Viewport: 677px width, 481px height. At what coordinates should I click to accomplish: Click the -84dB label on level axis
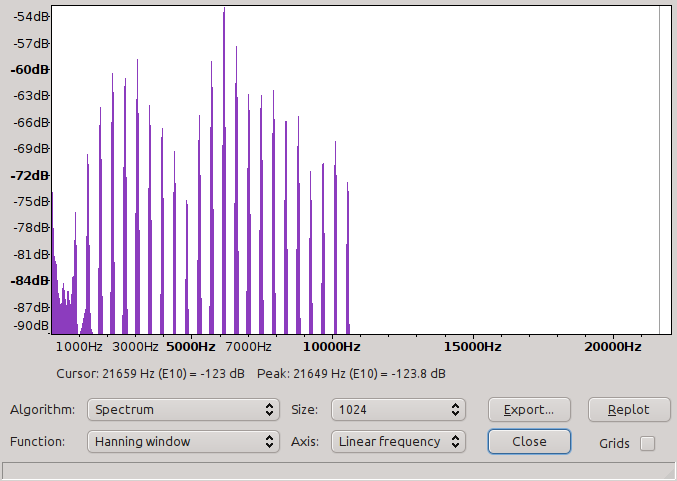coord(29,281)
